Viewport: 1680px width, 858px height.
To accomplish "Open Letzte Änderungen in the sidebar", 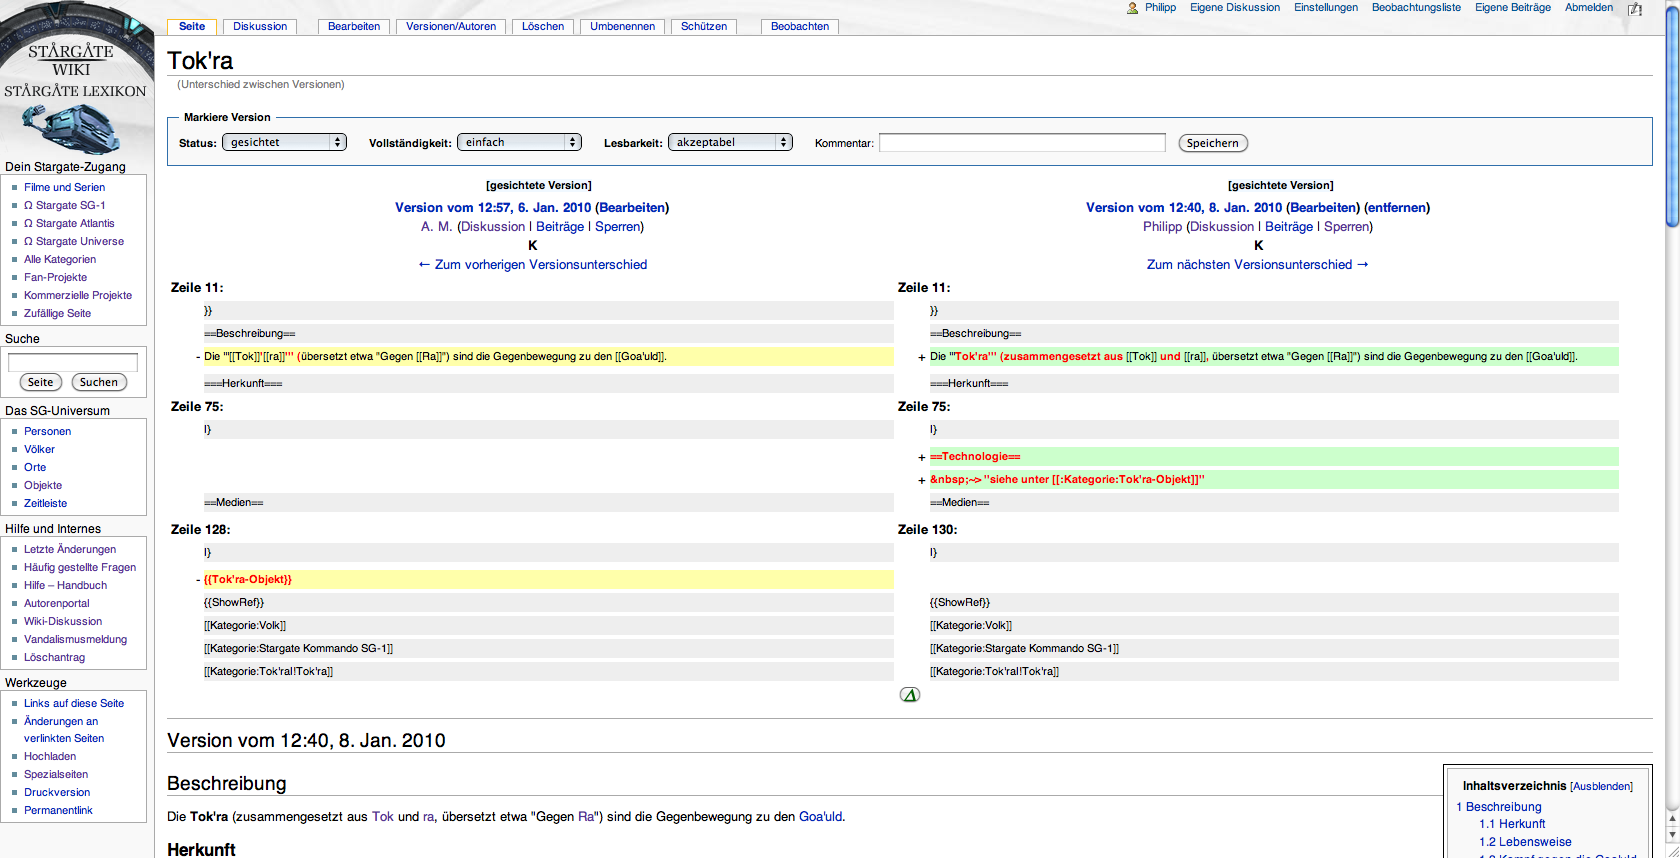I will pos(70,549).
